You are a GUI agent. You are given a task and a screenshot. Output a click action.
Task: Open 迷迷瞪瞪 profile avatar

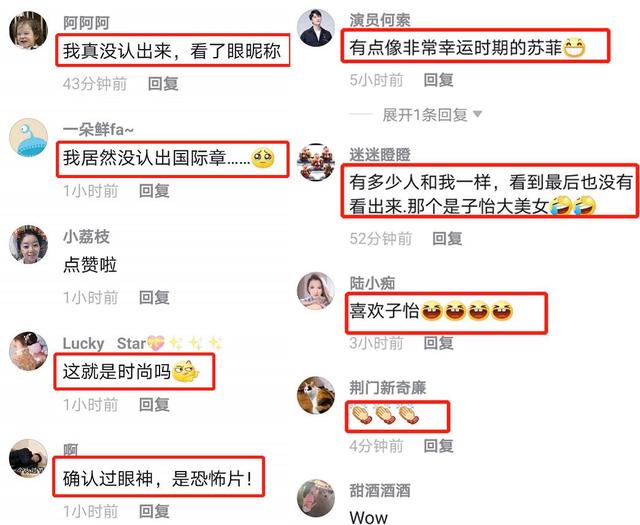point(316,162)
